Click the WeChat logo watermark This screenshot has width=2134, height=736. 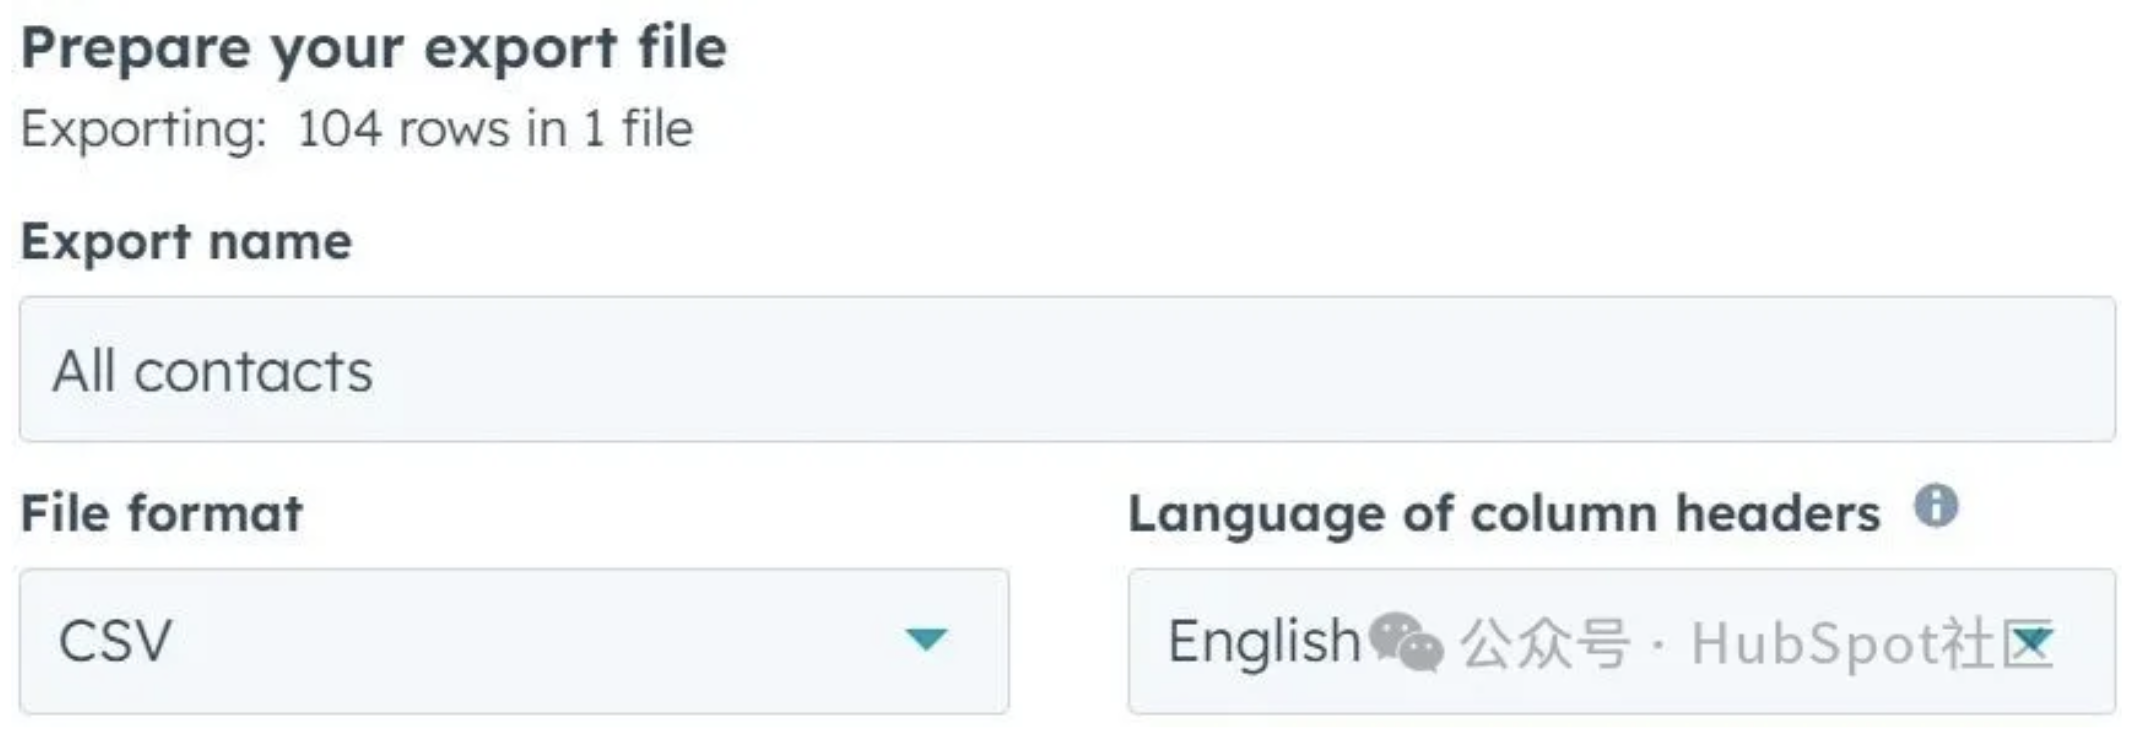point(1405,642)
